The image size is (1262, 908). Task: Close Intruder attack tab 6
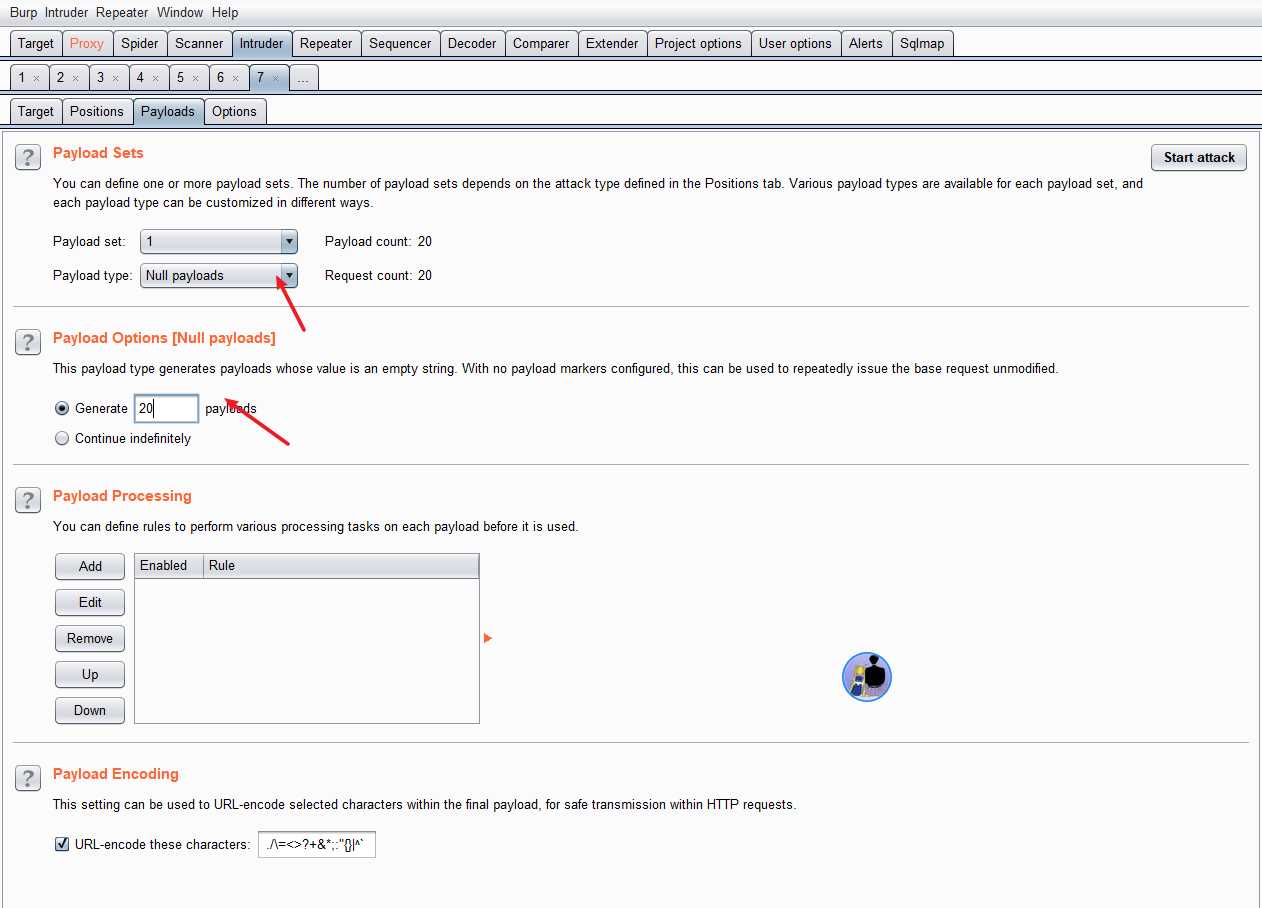pyautogui.click(x=235, y=78)
